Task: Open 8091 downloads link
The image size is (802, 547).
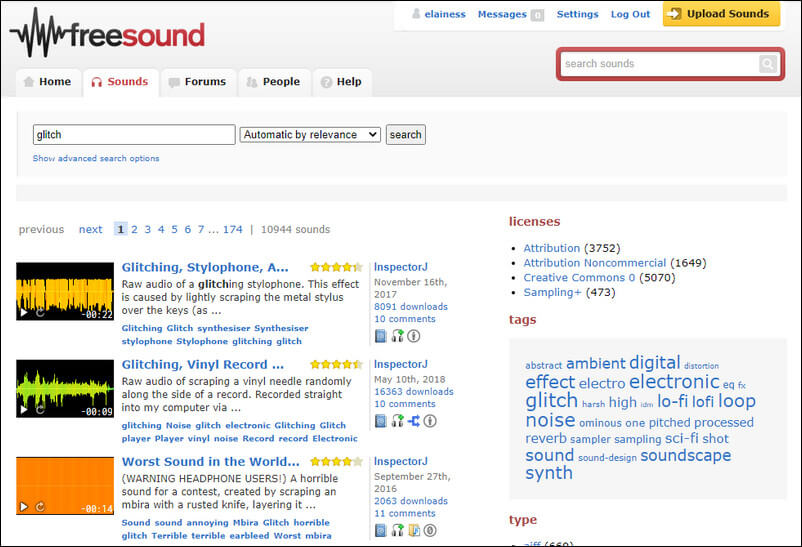Action: [x=411, y=307]
